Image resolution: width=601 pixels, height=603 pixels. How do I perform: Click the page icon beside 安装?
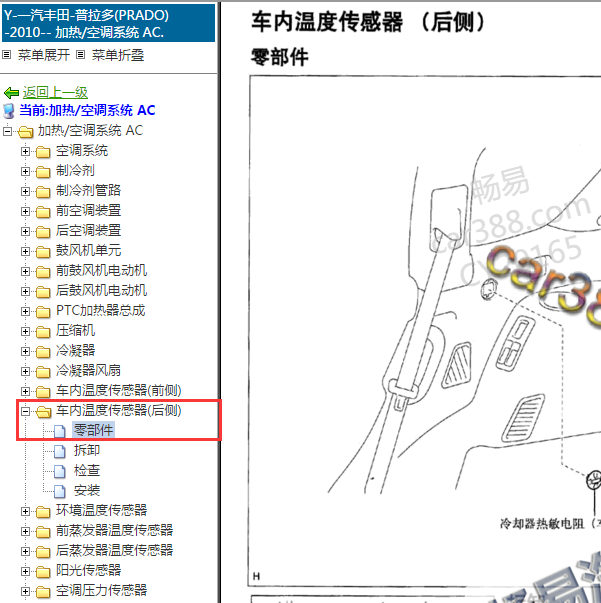point(60,491)
